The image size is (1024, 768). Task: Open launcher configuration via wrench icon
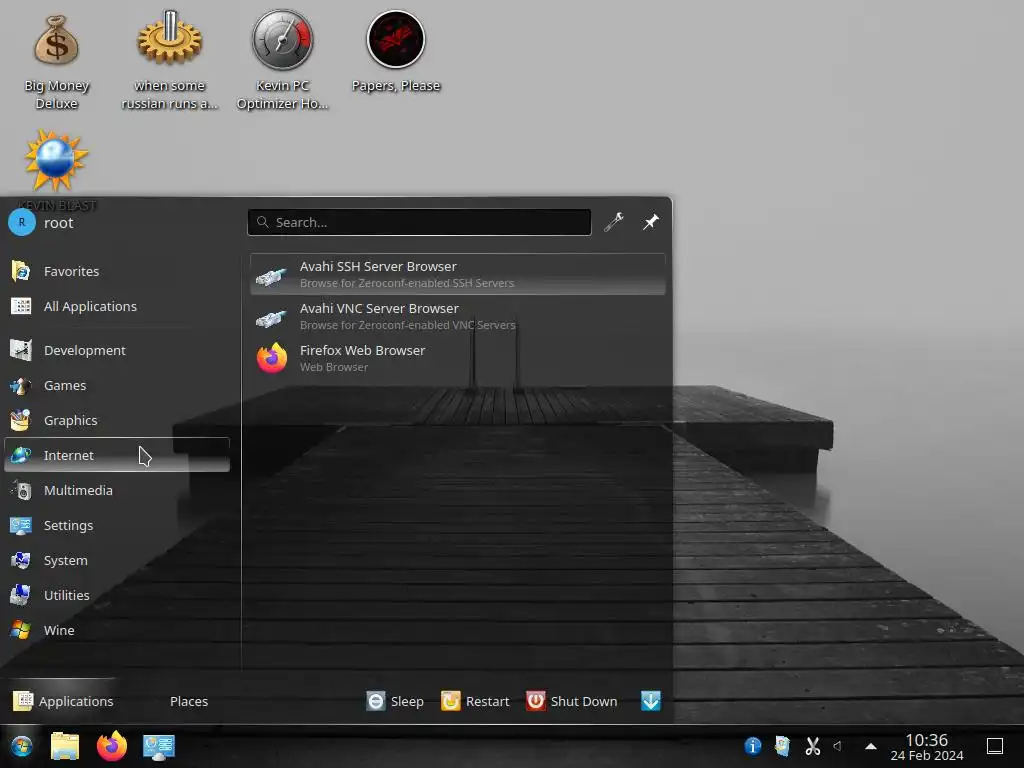pos(614,222)
